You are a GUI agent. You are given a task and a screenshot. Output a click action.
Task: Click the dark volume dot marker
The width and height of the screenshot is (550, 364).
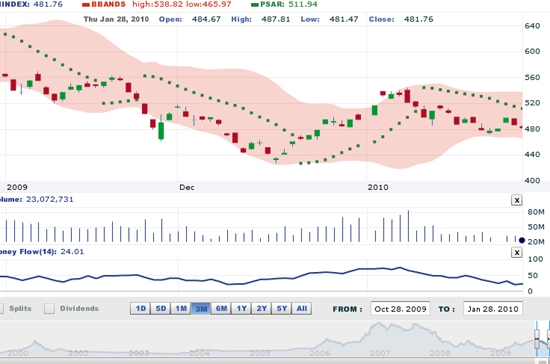pos(522,241)
